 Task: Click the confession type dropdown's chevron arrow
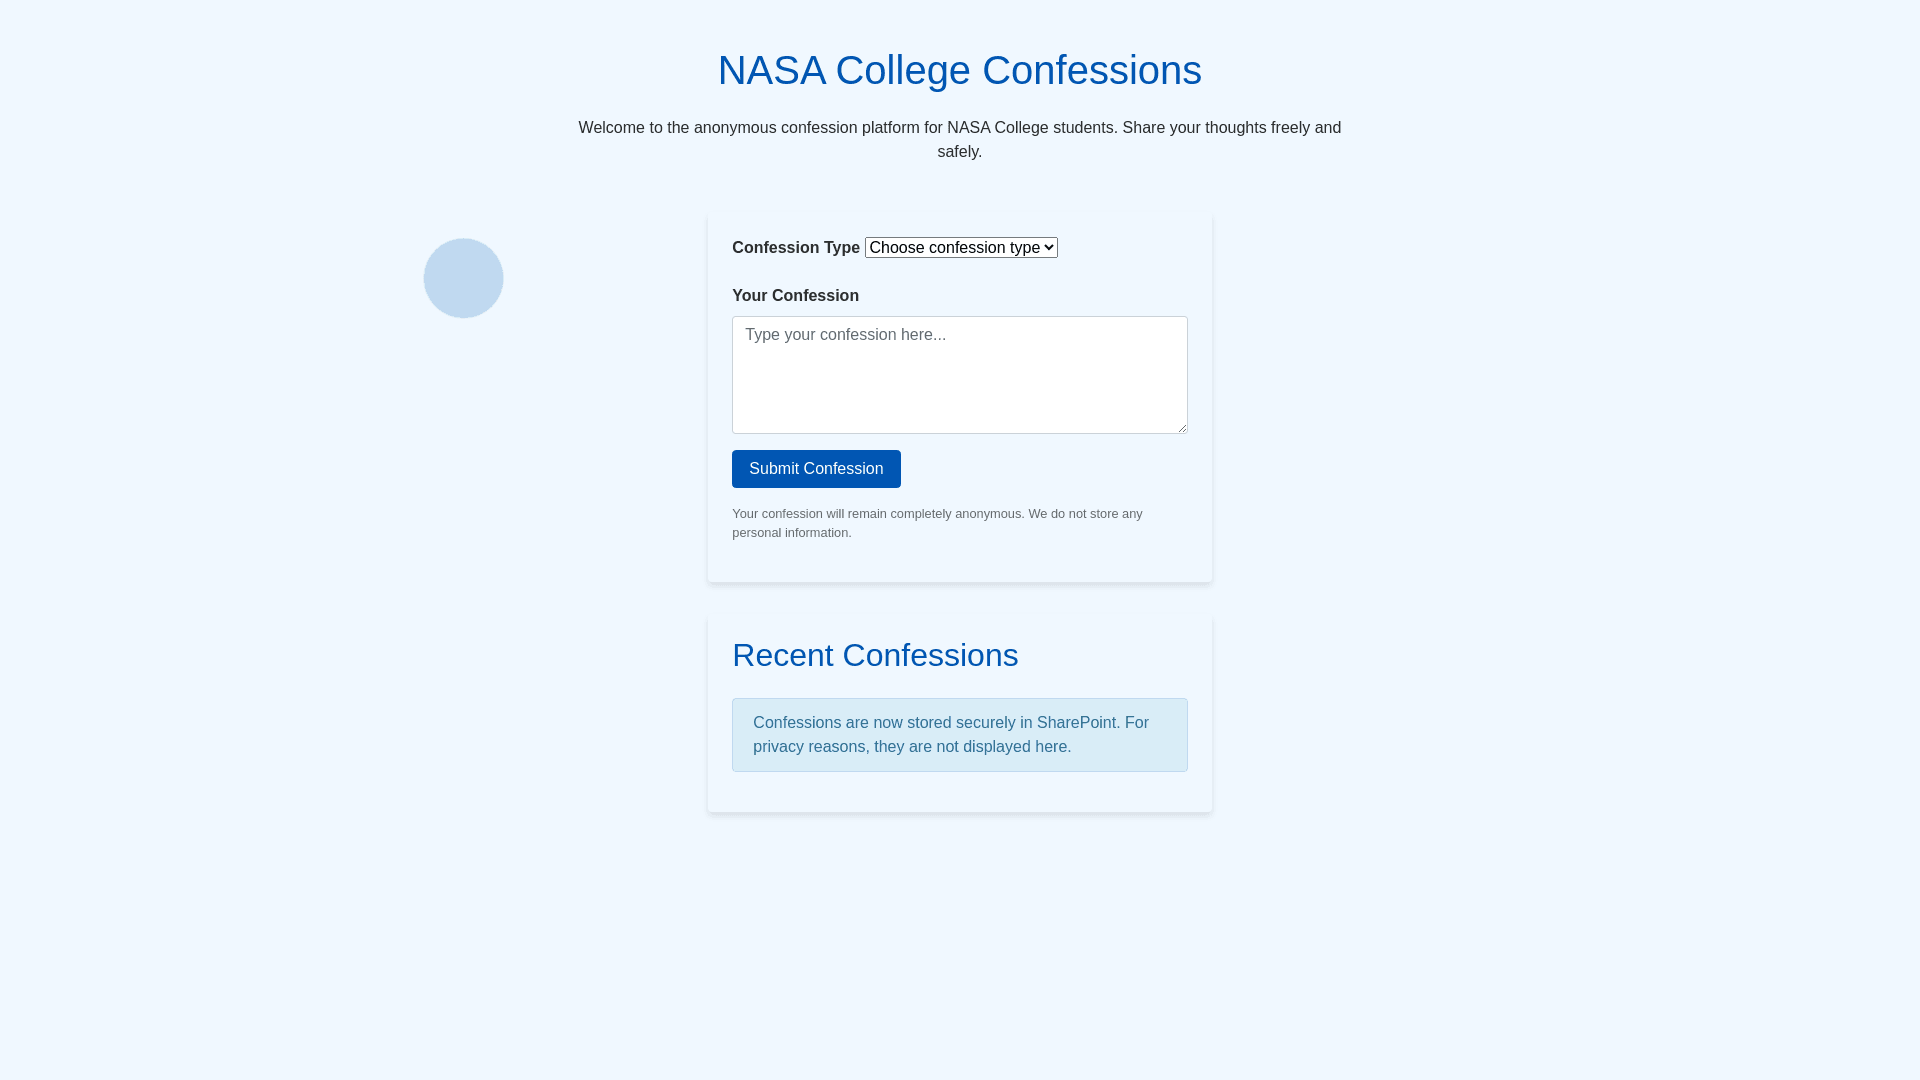1048,248
